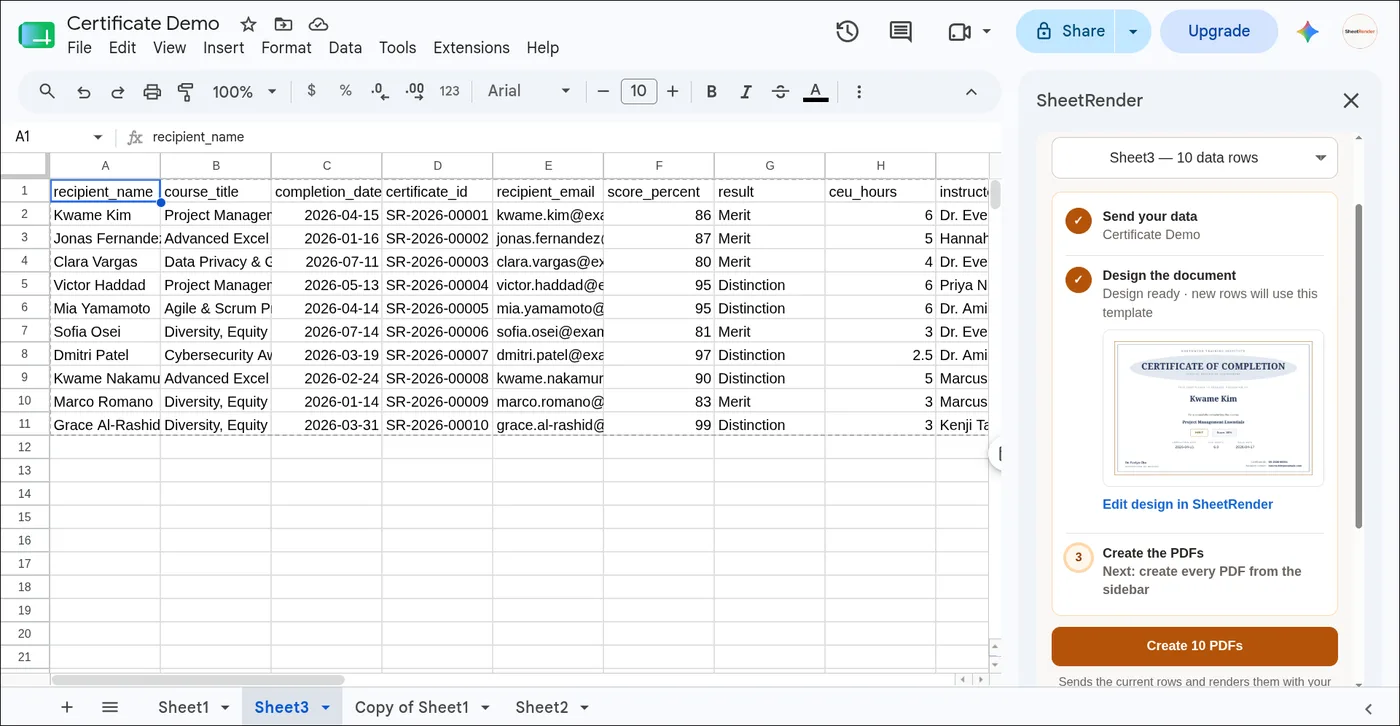
Task: Increase decimal places
Action: coord(414,91)
